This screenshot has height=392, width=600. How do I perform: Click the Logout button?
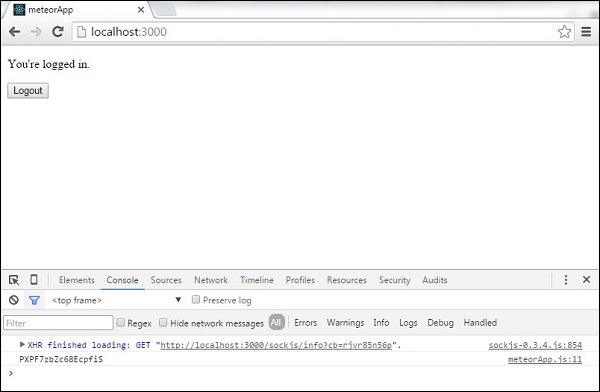pos(28,91)
